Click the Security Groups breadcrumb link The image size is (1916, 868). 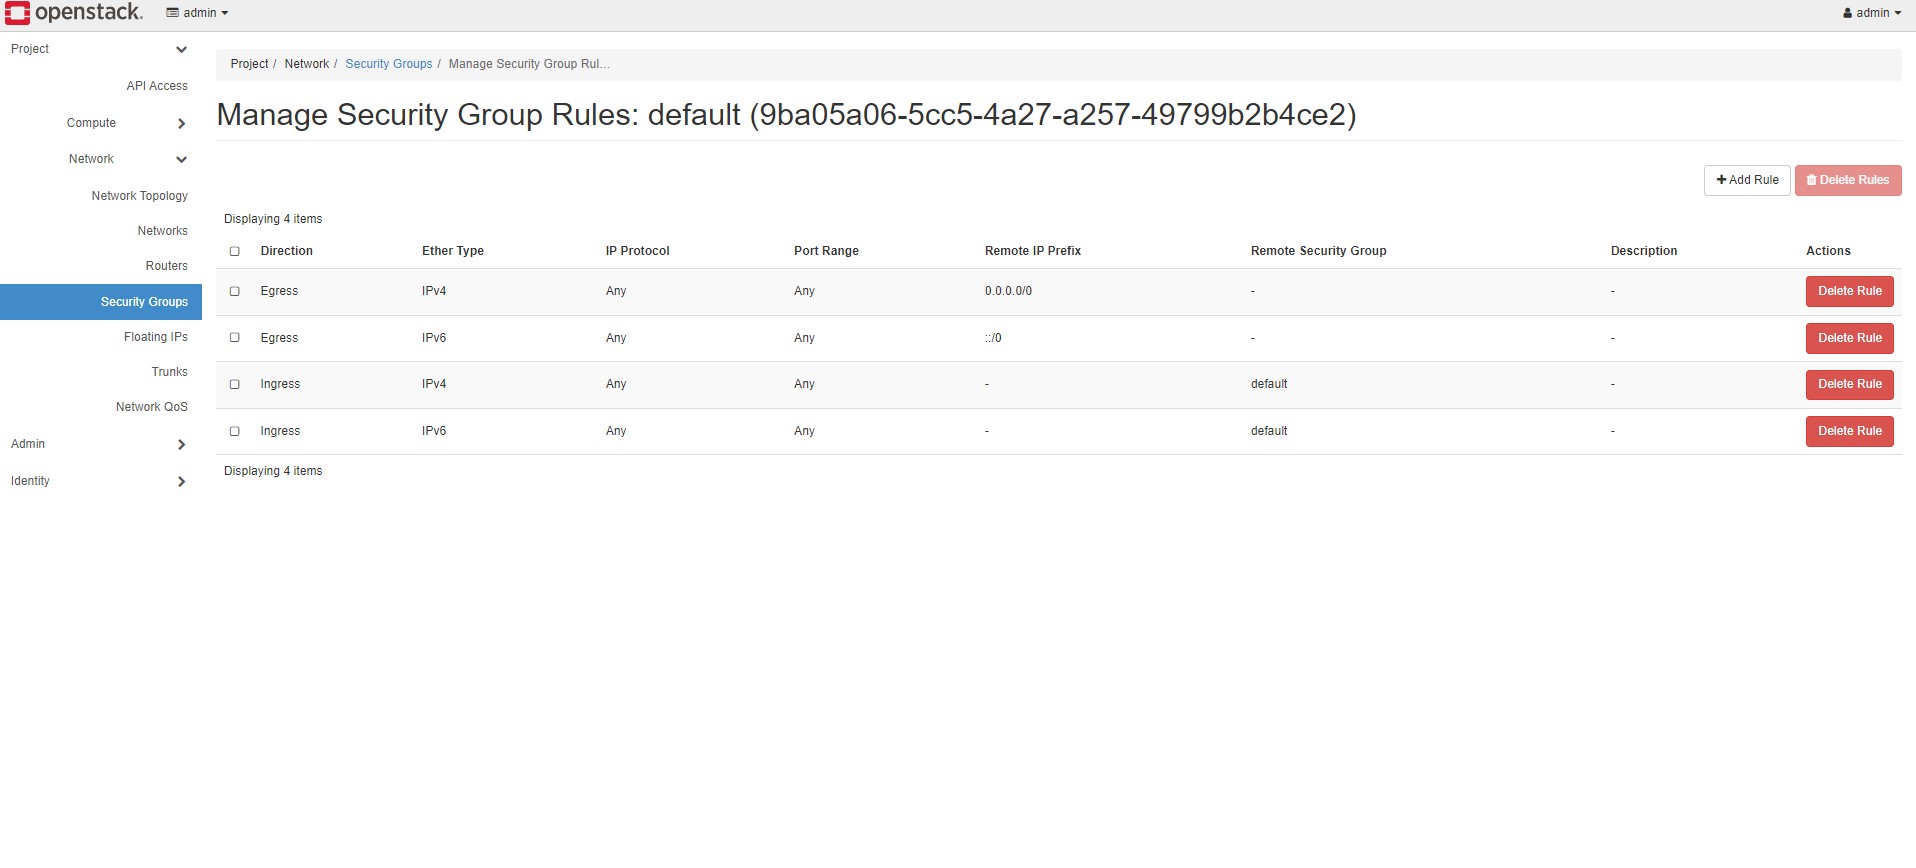388,64
